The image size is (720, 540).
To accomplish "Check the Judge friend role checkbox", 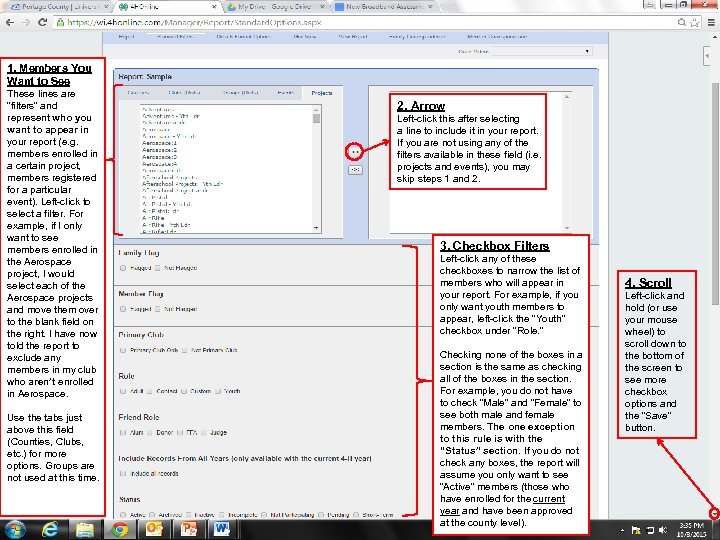I will (x=203, y=432).
